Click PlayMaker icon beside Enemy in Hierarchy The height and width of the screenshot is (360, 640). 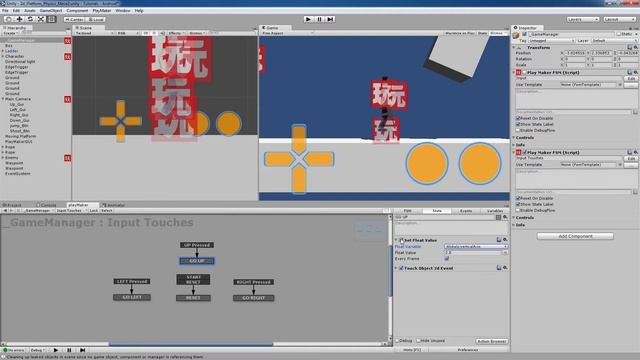[x=67, y=158]
